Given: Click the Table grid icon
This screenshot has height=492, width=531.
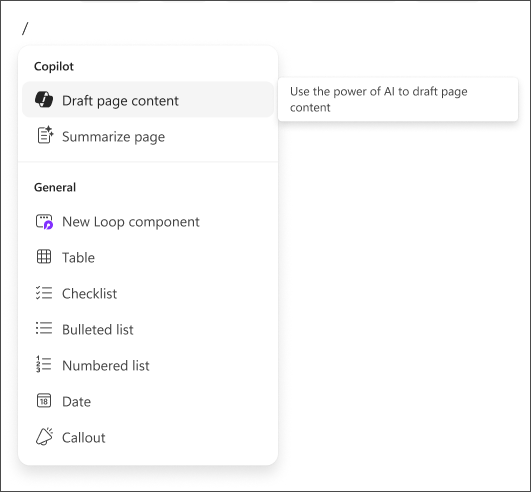Looking at the screenshot, I should (44, 257).
